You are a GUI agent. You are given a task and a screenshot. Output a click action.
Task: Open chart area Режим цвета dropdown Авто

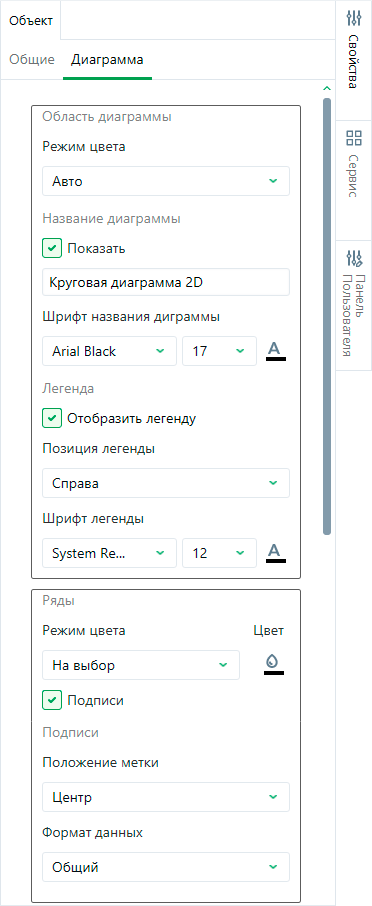coord(166,181)
